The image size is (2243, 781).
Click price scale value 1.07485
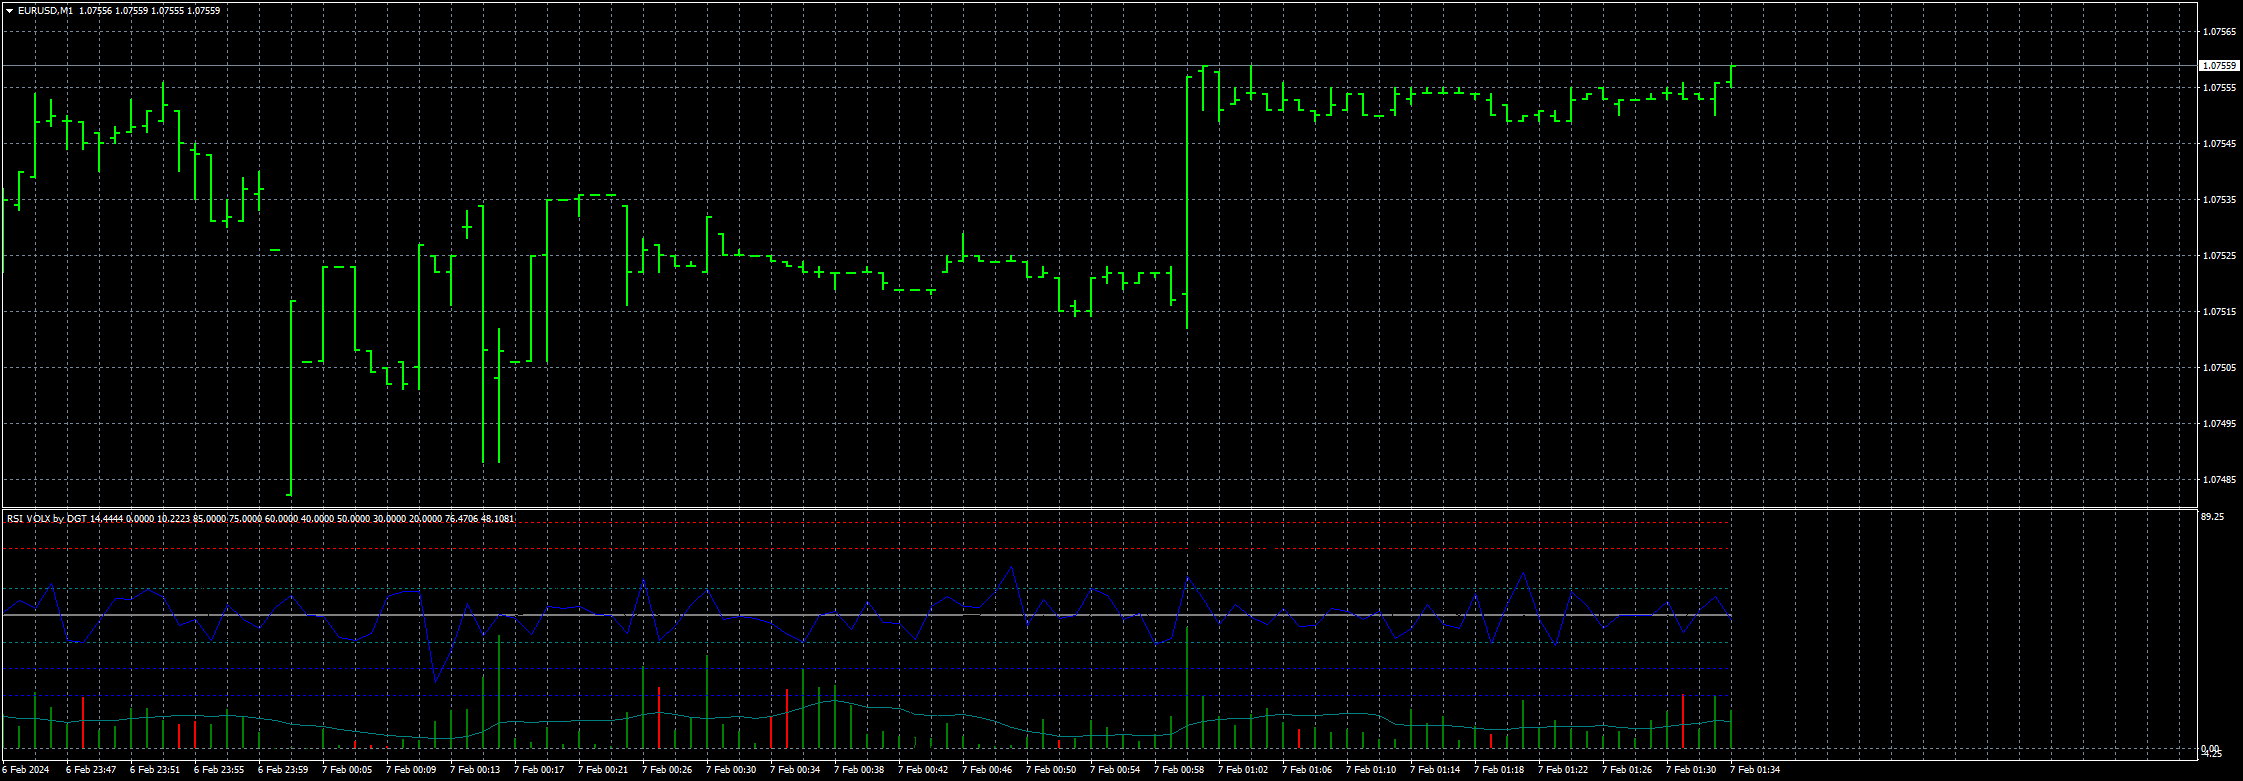pyautogui.click(x=2219, y=480)
